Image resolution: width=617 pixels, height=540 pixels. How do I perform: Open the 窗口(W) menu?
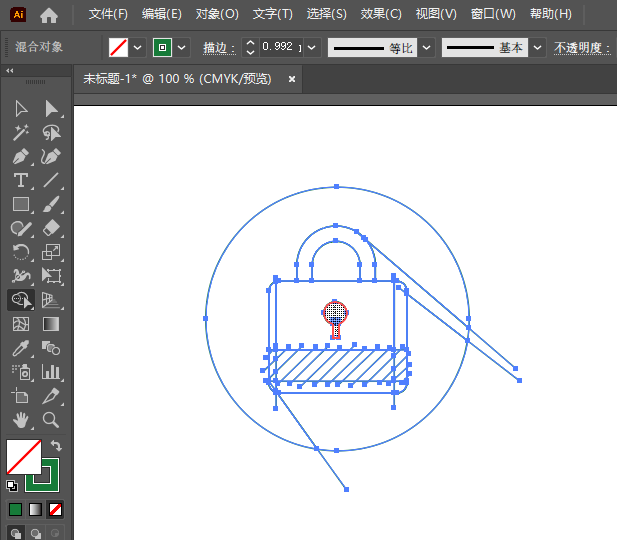click(x=493, y=14)
